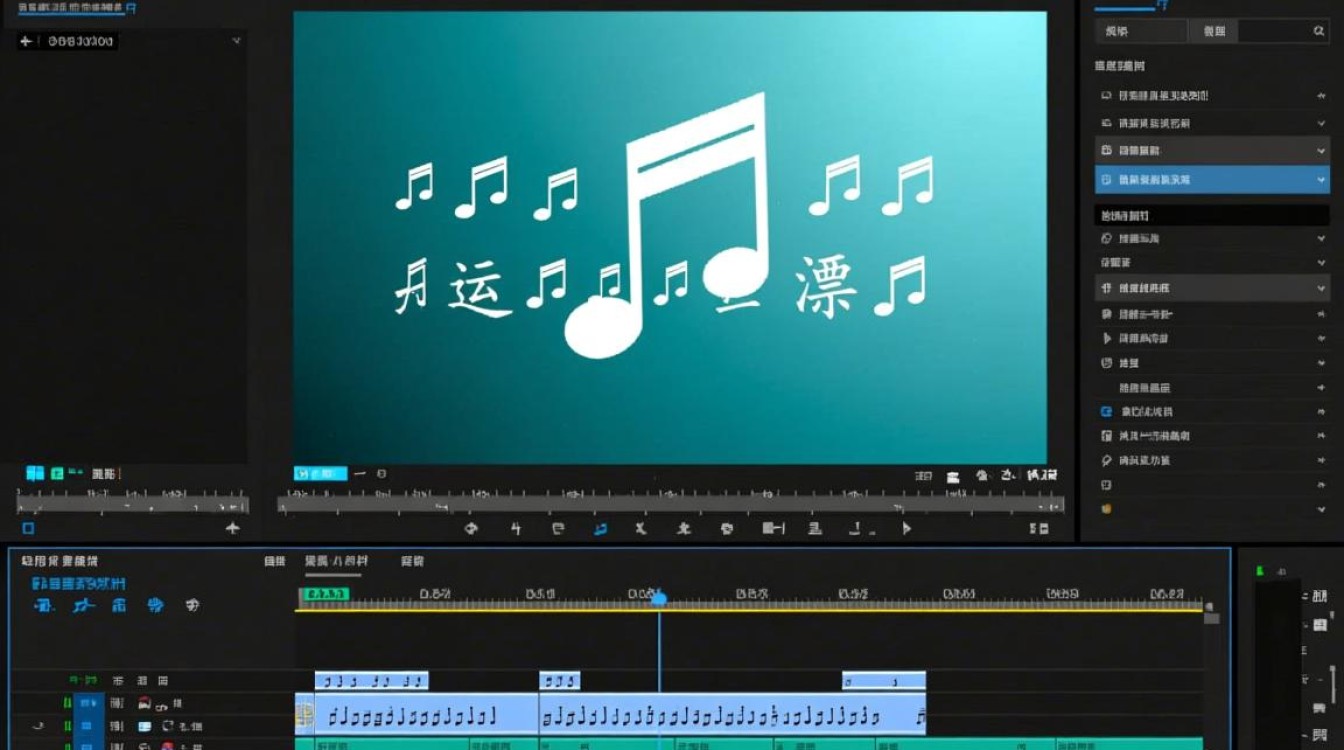
Task: Select the middle small music-note clip on upper track
Action: [560, 681]
